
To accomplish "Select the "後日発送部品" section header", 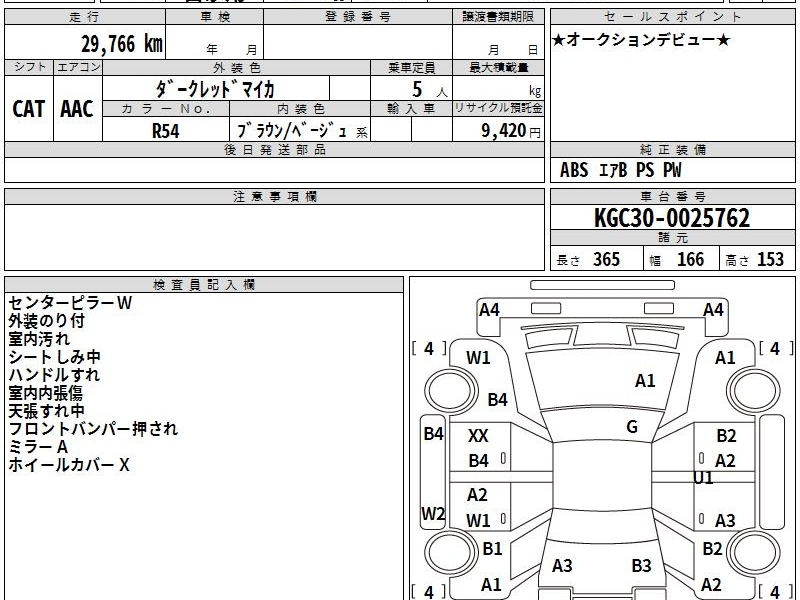I will click(274, 150).
